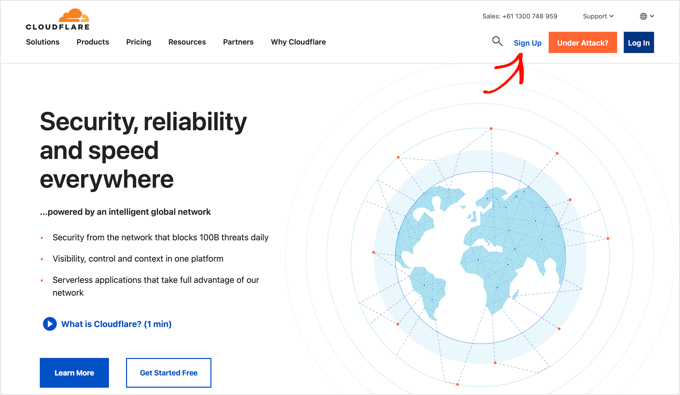Open What is Cloudflare? (1 min) link
This screenshot has width=680, height=395.
116,324
